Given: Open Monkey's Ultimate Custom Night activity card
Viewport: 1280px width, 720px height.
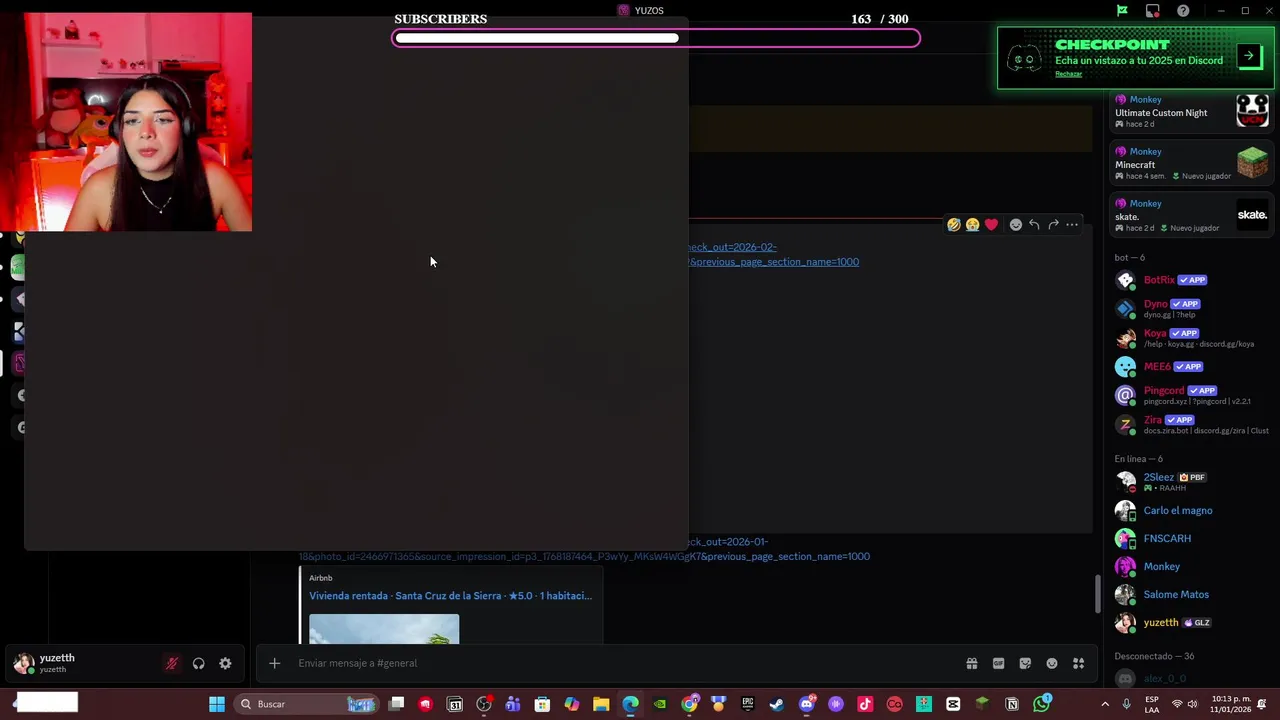Looking at the screenshot, I should pos(1192,111).
